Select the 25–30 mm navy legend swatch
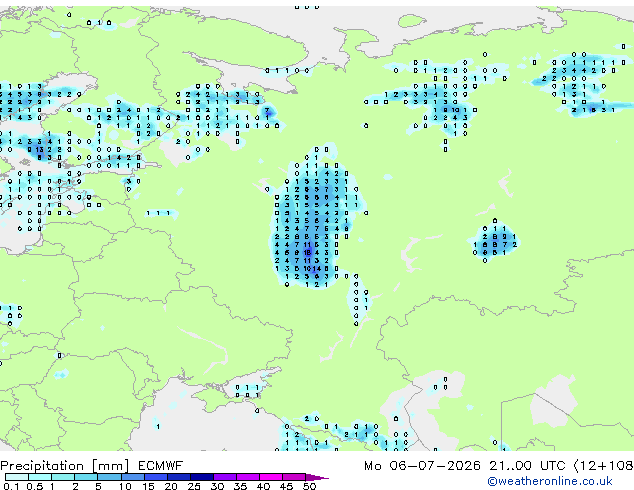634x490 pixels. 201,477
